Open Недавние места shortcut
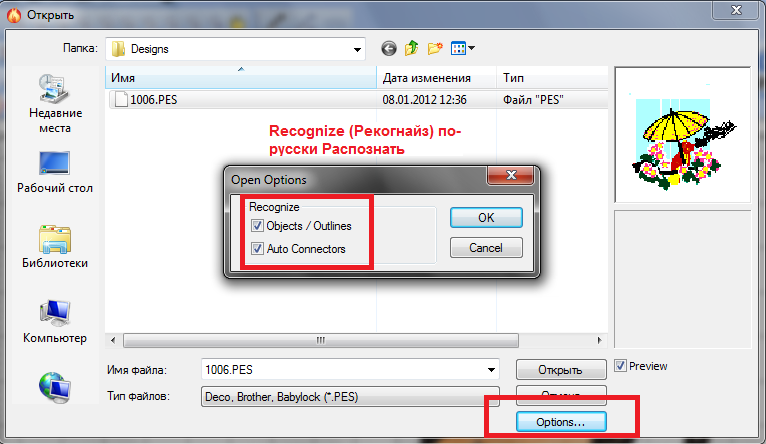Image resolution: width=766 pixels, height=444 pixels. tap(55, 104)
